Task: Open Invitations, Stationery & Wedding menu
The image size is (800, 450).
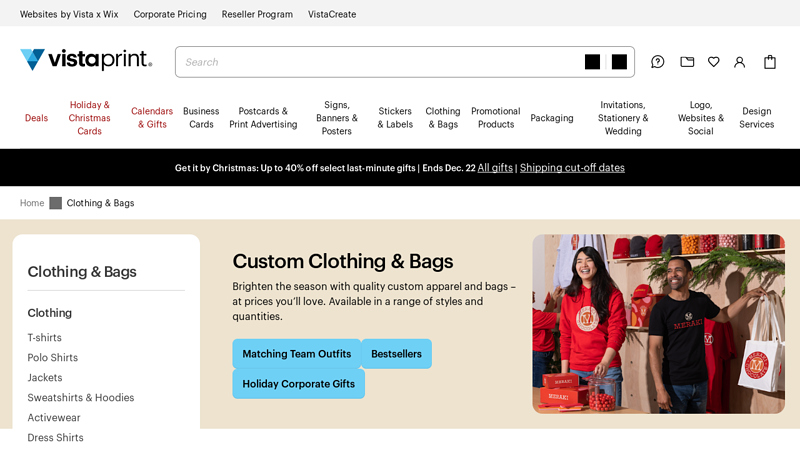Action: [623, 118]
